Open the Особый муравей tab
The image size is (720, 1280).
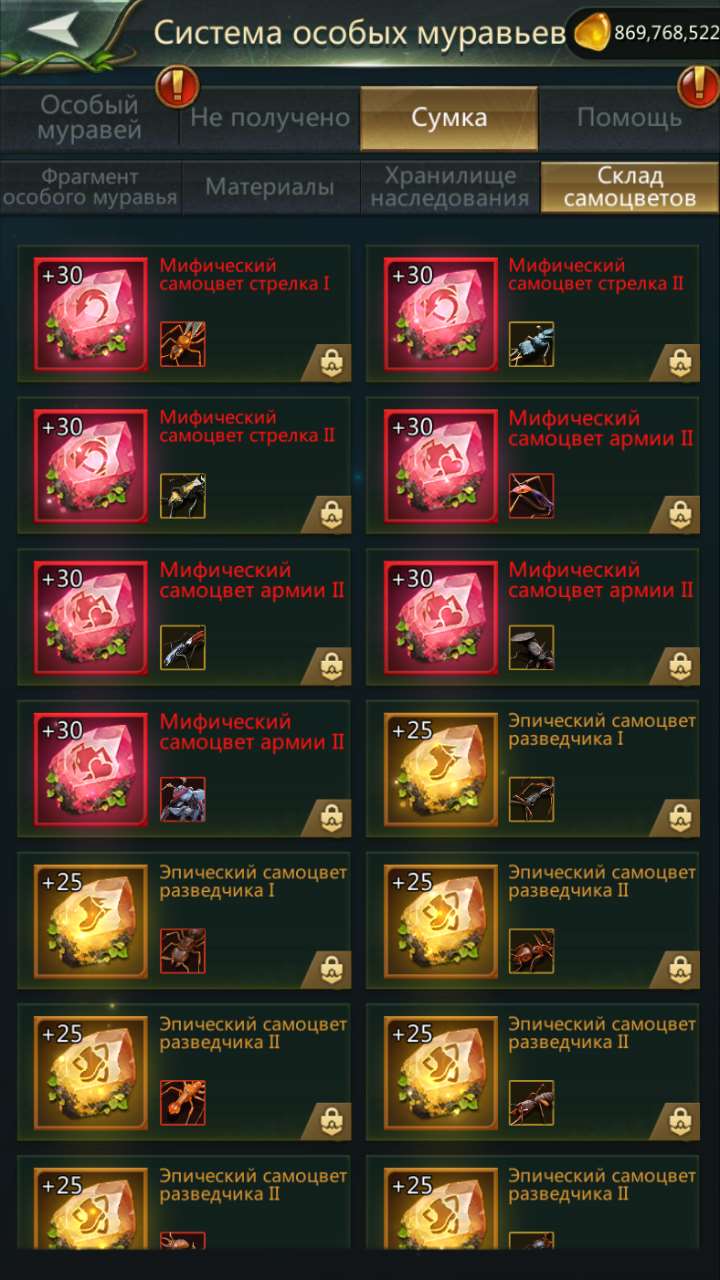click(x=89, y=118)
